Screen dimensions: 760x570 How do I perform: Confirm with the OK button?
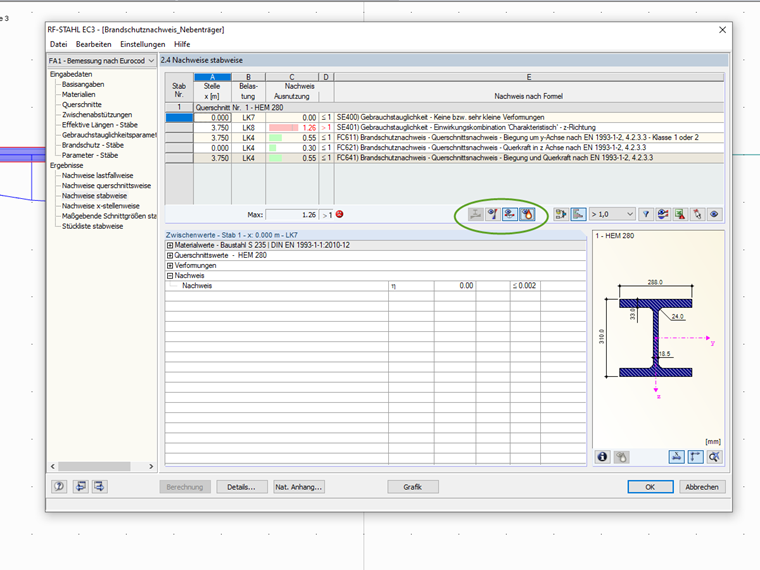click(x=650, y=487)
